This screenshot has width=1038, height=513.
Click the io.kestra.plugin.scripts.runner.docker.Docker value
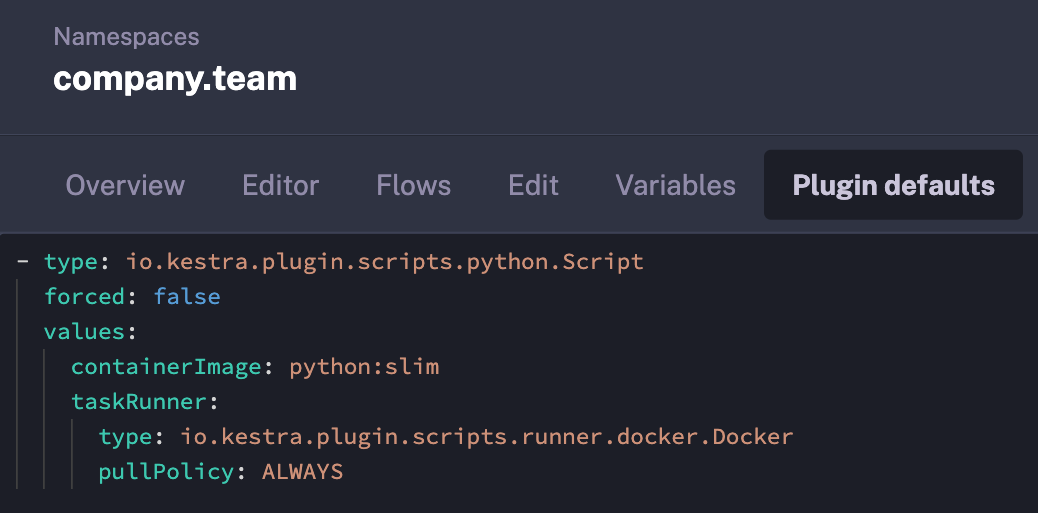(486, 437)
